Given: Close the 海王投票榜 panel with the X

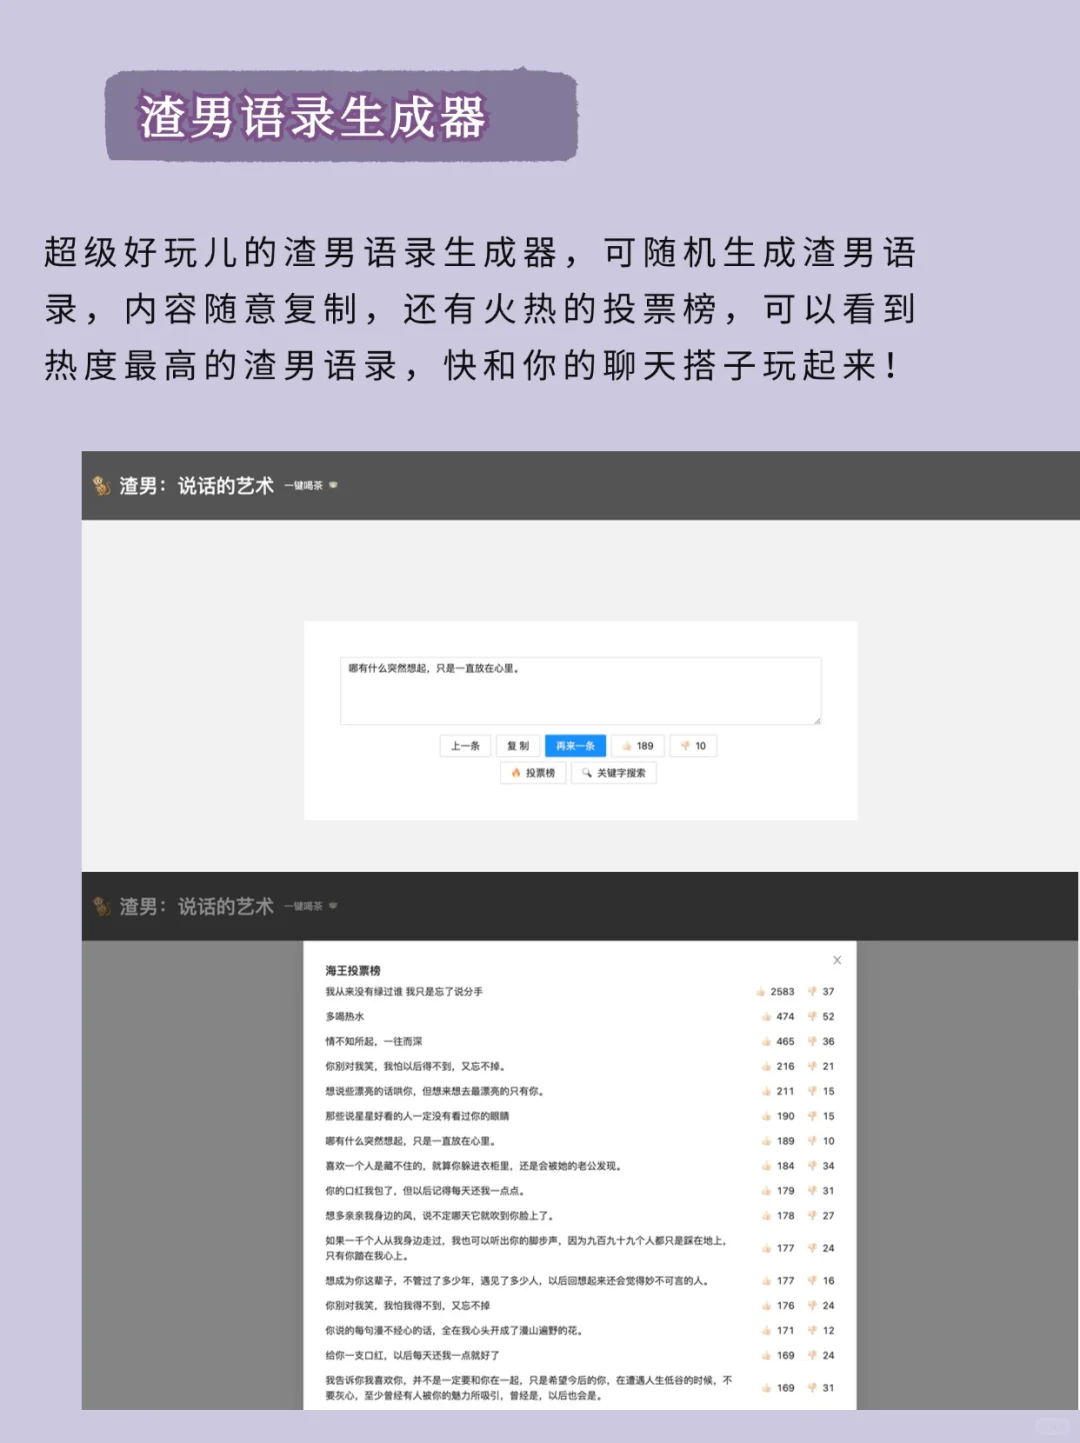Looking at the screenshot, I should click(x=837, y=959).
